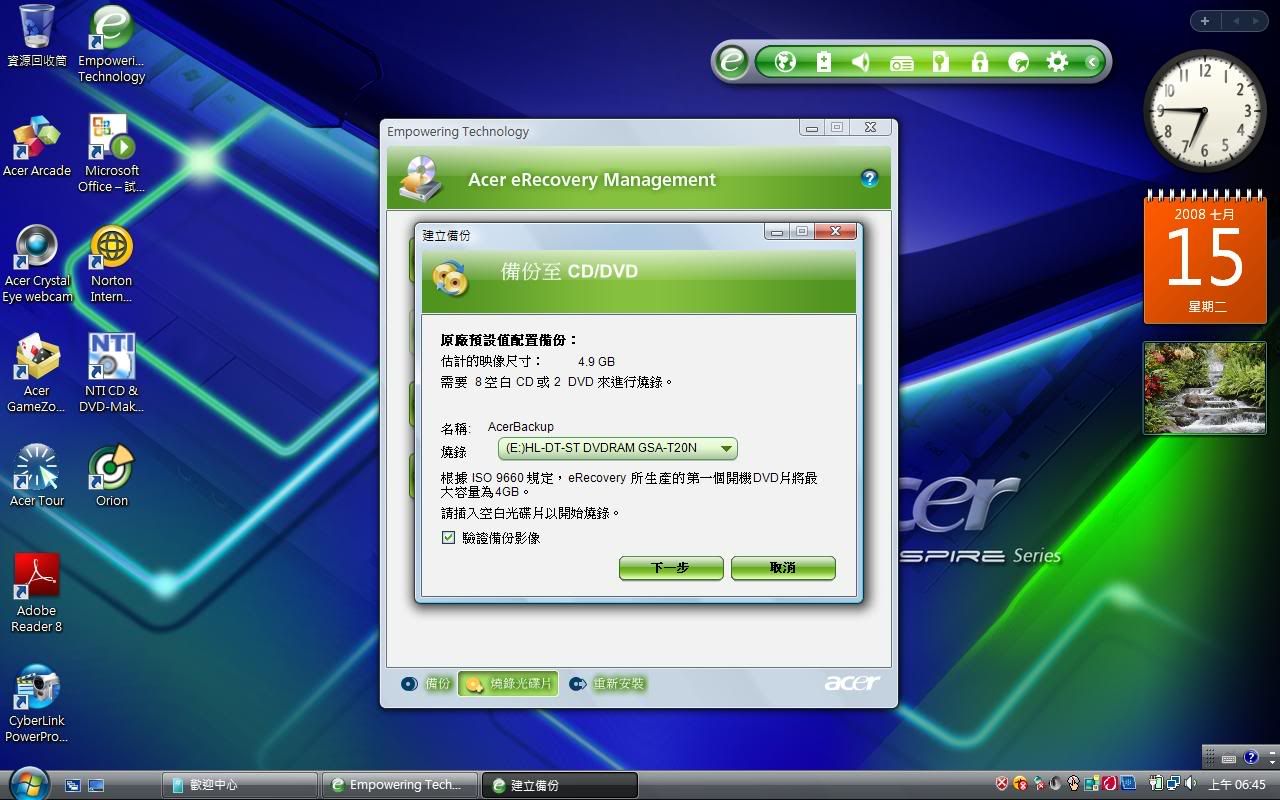Screen dimensions: 1280x800
Task: Open the eNet globe icon in Empowering toolbar
Action: pyautogui.click(x=785, y=62)
